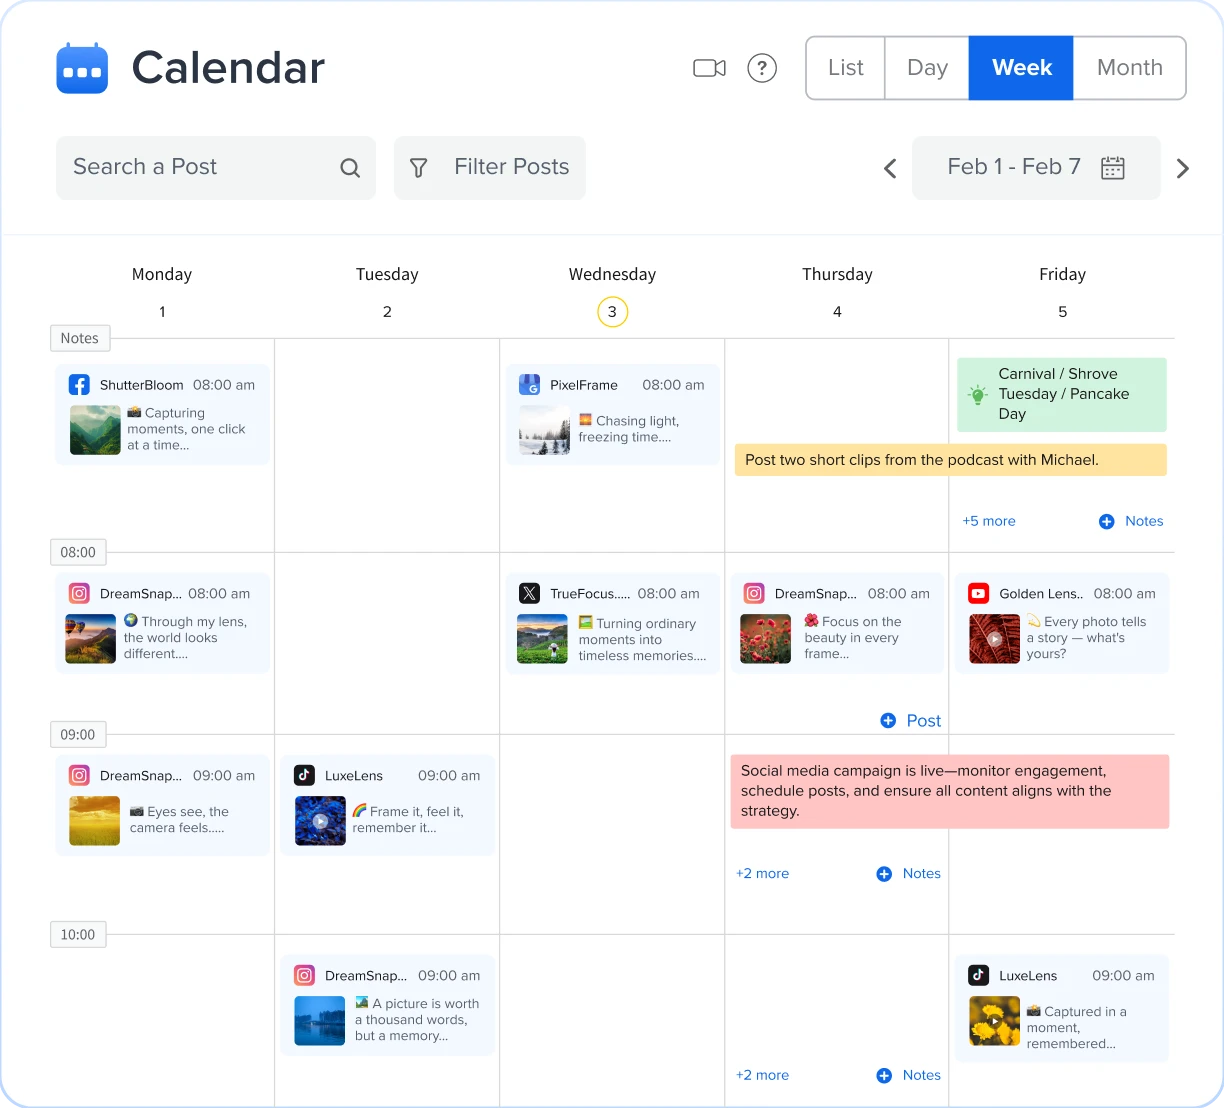Screen dimensions: 1224x1108
Task: Open the help question mark icon
Action: (762, 68)
